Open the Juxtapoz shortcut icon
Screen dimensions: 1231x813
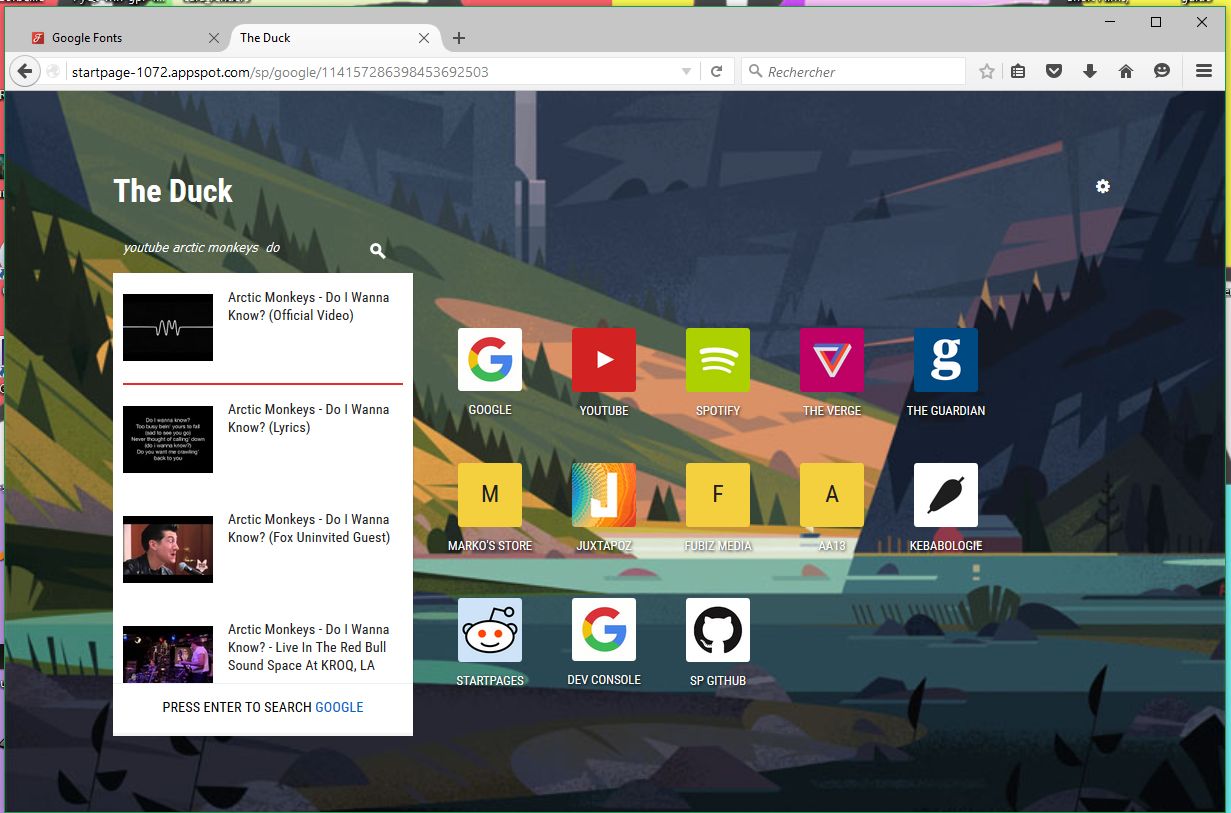pos(603,495)
